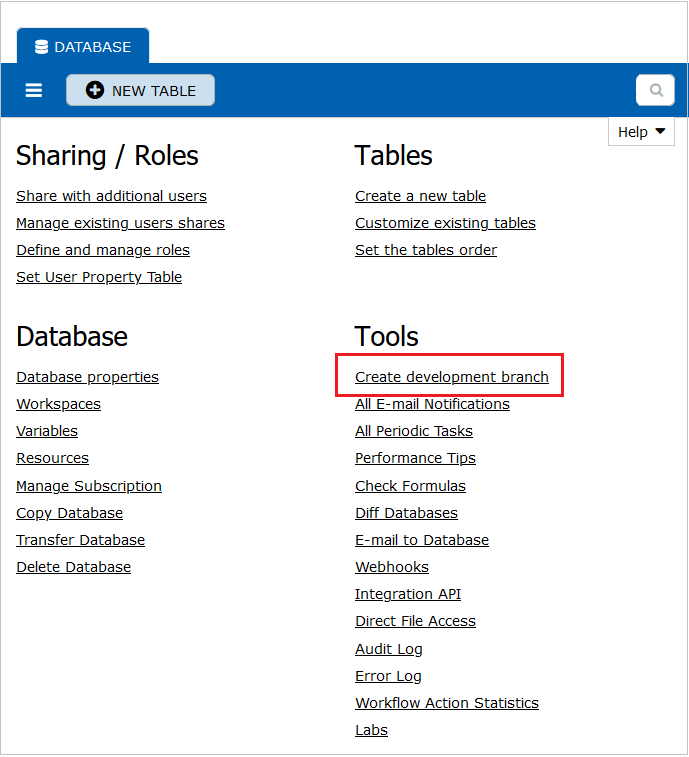
Task: Open All Periodic Tasks
Action: coord(414,431)
